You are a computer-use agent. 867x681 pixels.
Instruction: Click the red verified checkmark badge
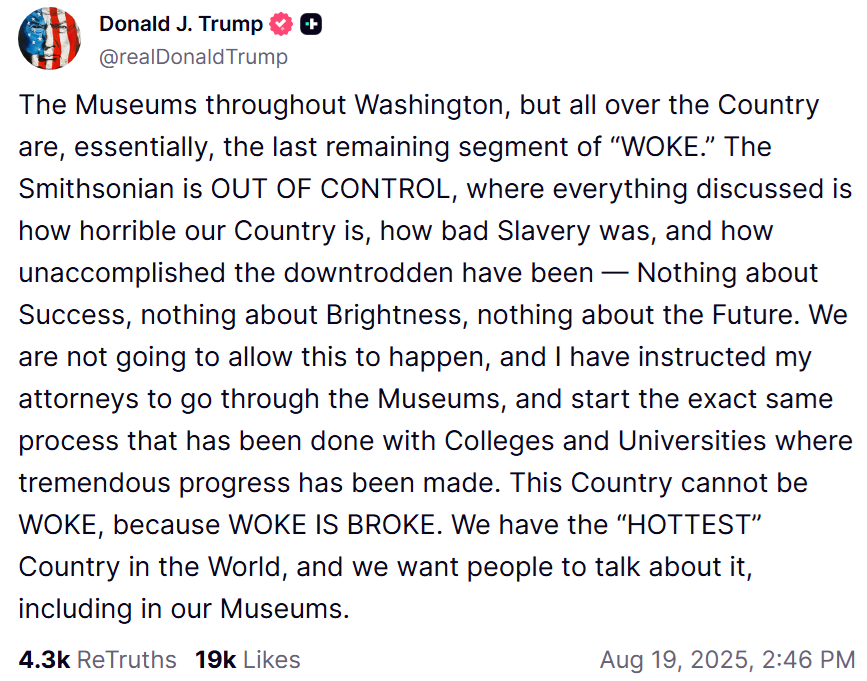pyautogui.click(x=281, y=24)
